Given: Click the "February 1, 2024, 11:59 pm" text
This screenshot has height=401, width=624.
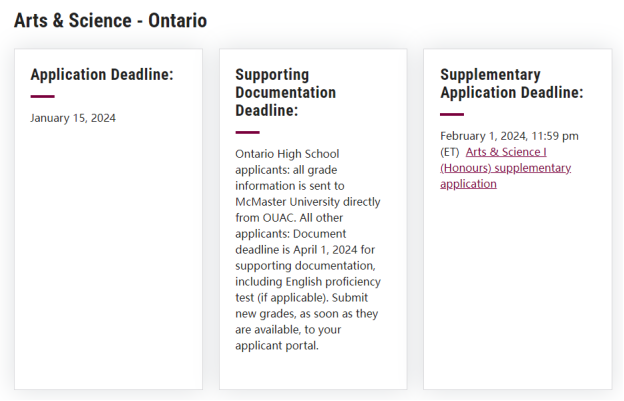Looking at the screenshot, I should [509, 136].
